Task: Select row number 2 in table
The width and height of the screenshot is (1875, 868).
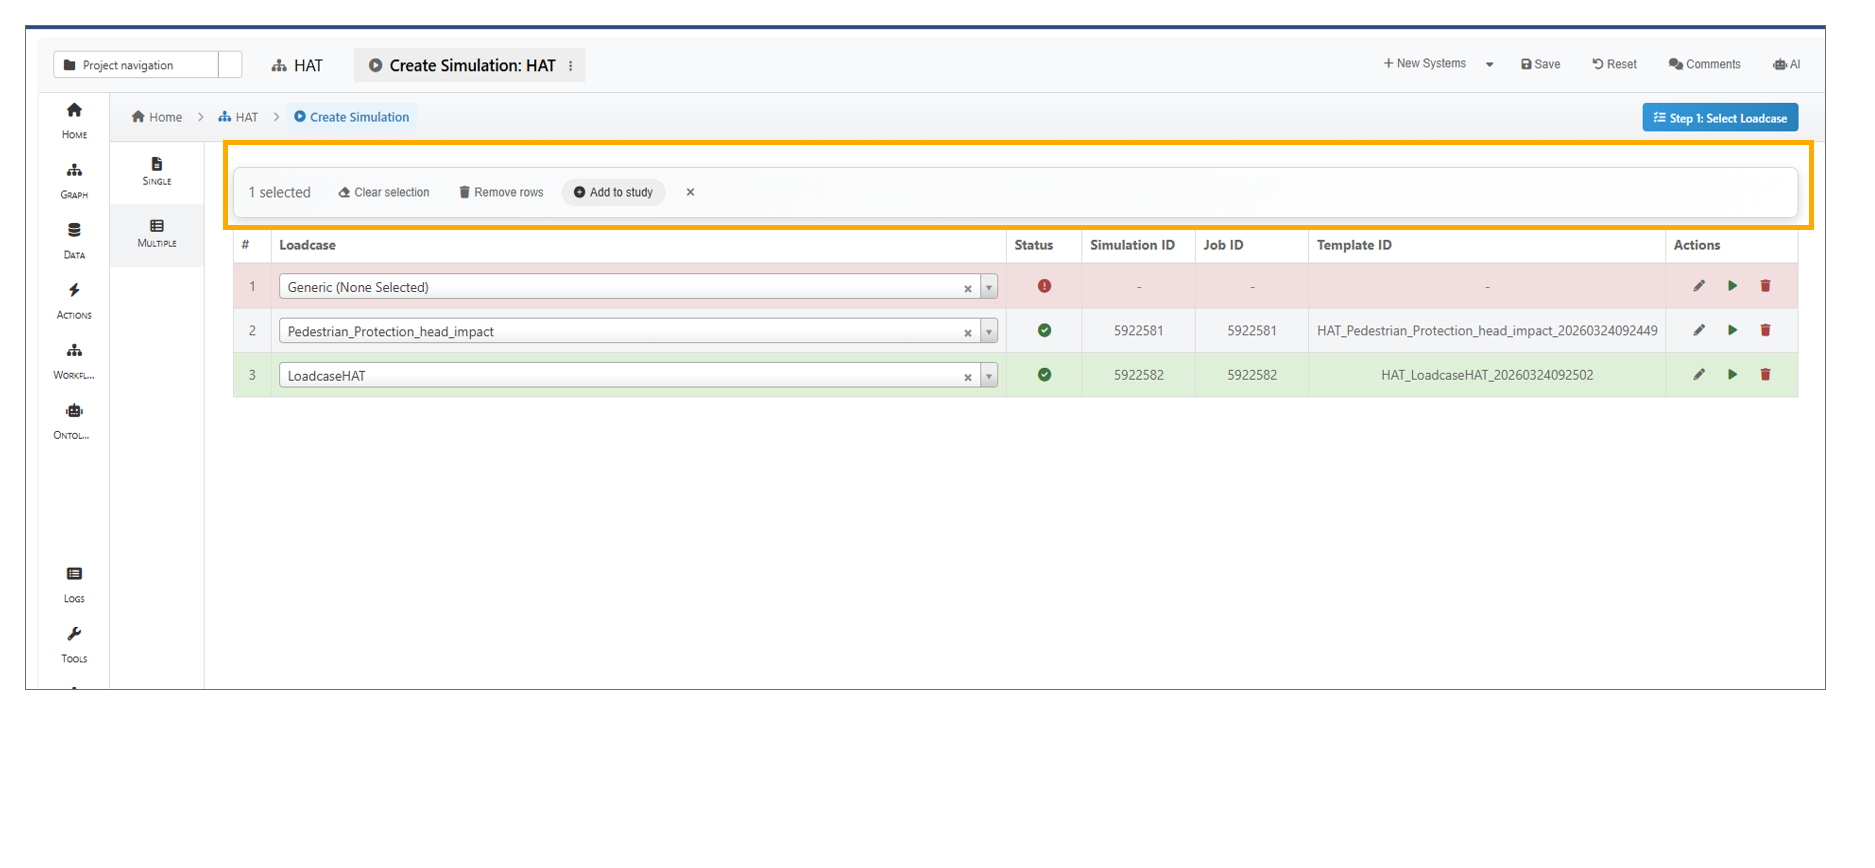Action: tap(252, 331)
